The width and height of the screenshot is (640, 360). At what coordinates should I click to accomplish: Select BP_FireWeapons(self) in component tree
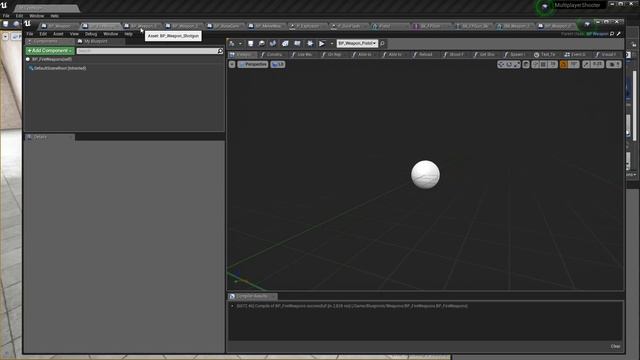point(52,59)
